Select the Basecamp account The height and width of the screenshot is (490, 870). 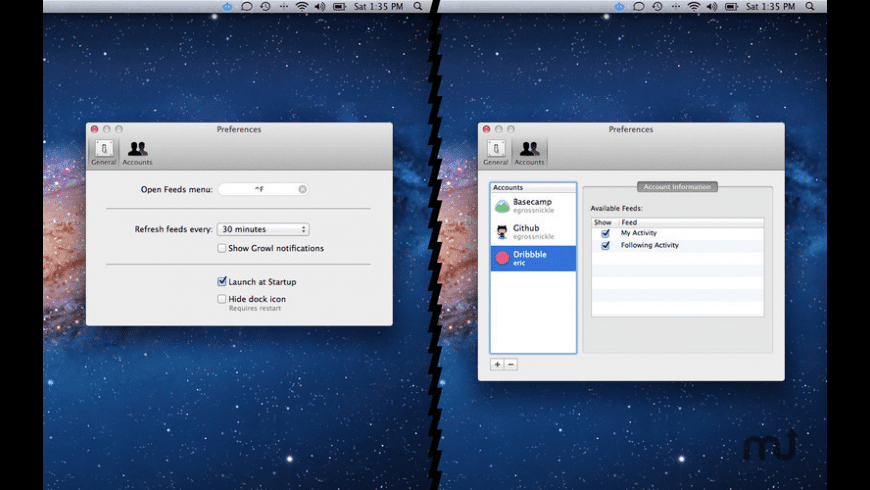coord(533,206)
